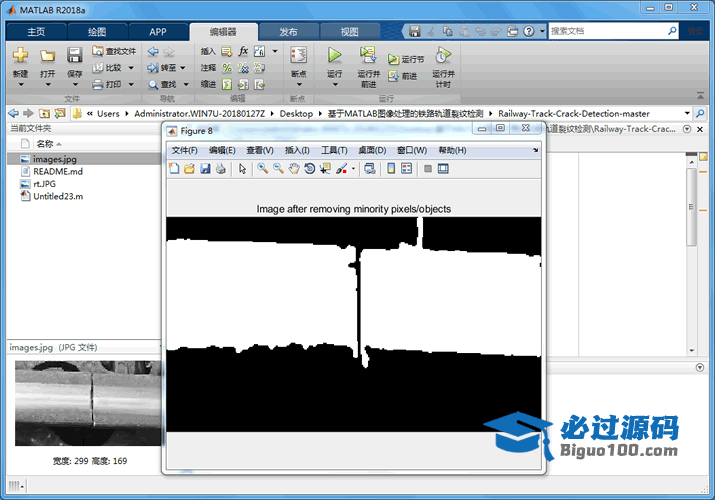The width and height of the screenshot is (715, 500).
Task: Click the Run and Time icon
Action: pyautogui.click(x=443, y=55)
